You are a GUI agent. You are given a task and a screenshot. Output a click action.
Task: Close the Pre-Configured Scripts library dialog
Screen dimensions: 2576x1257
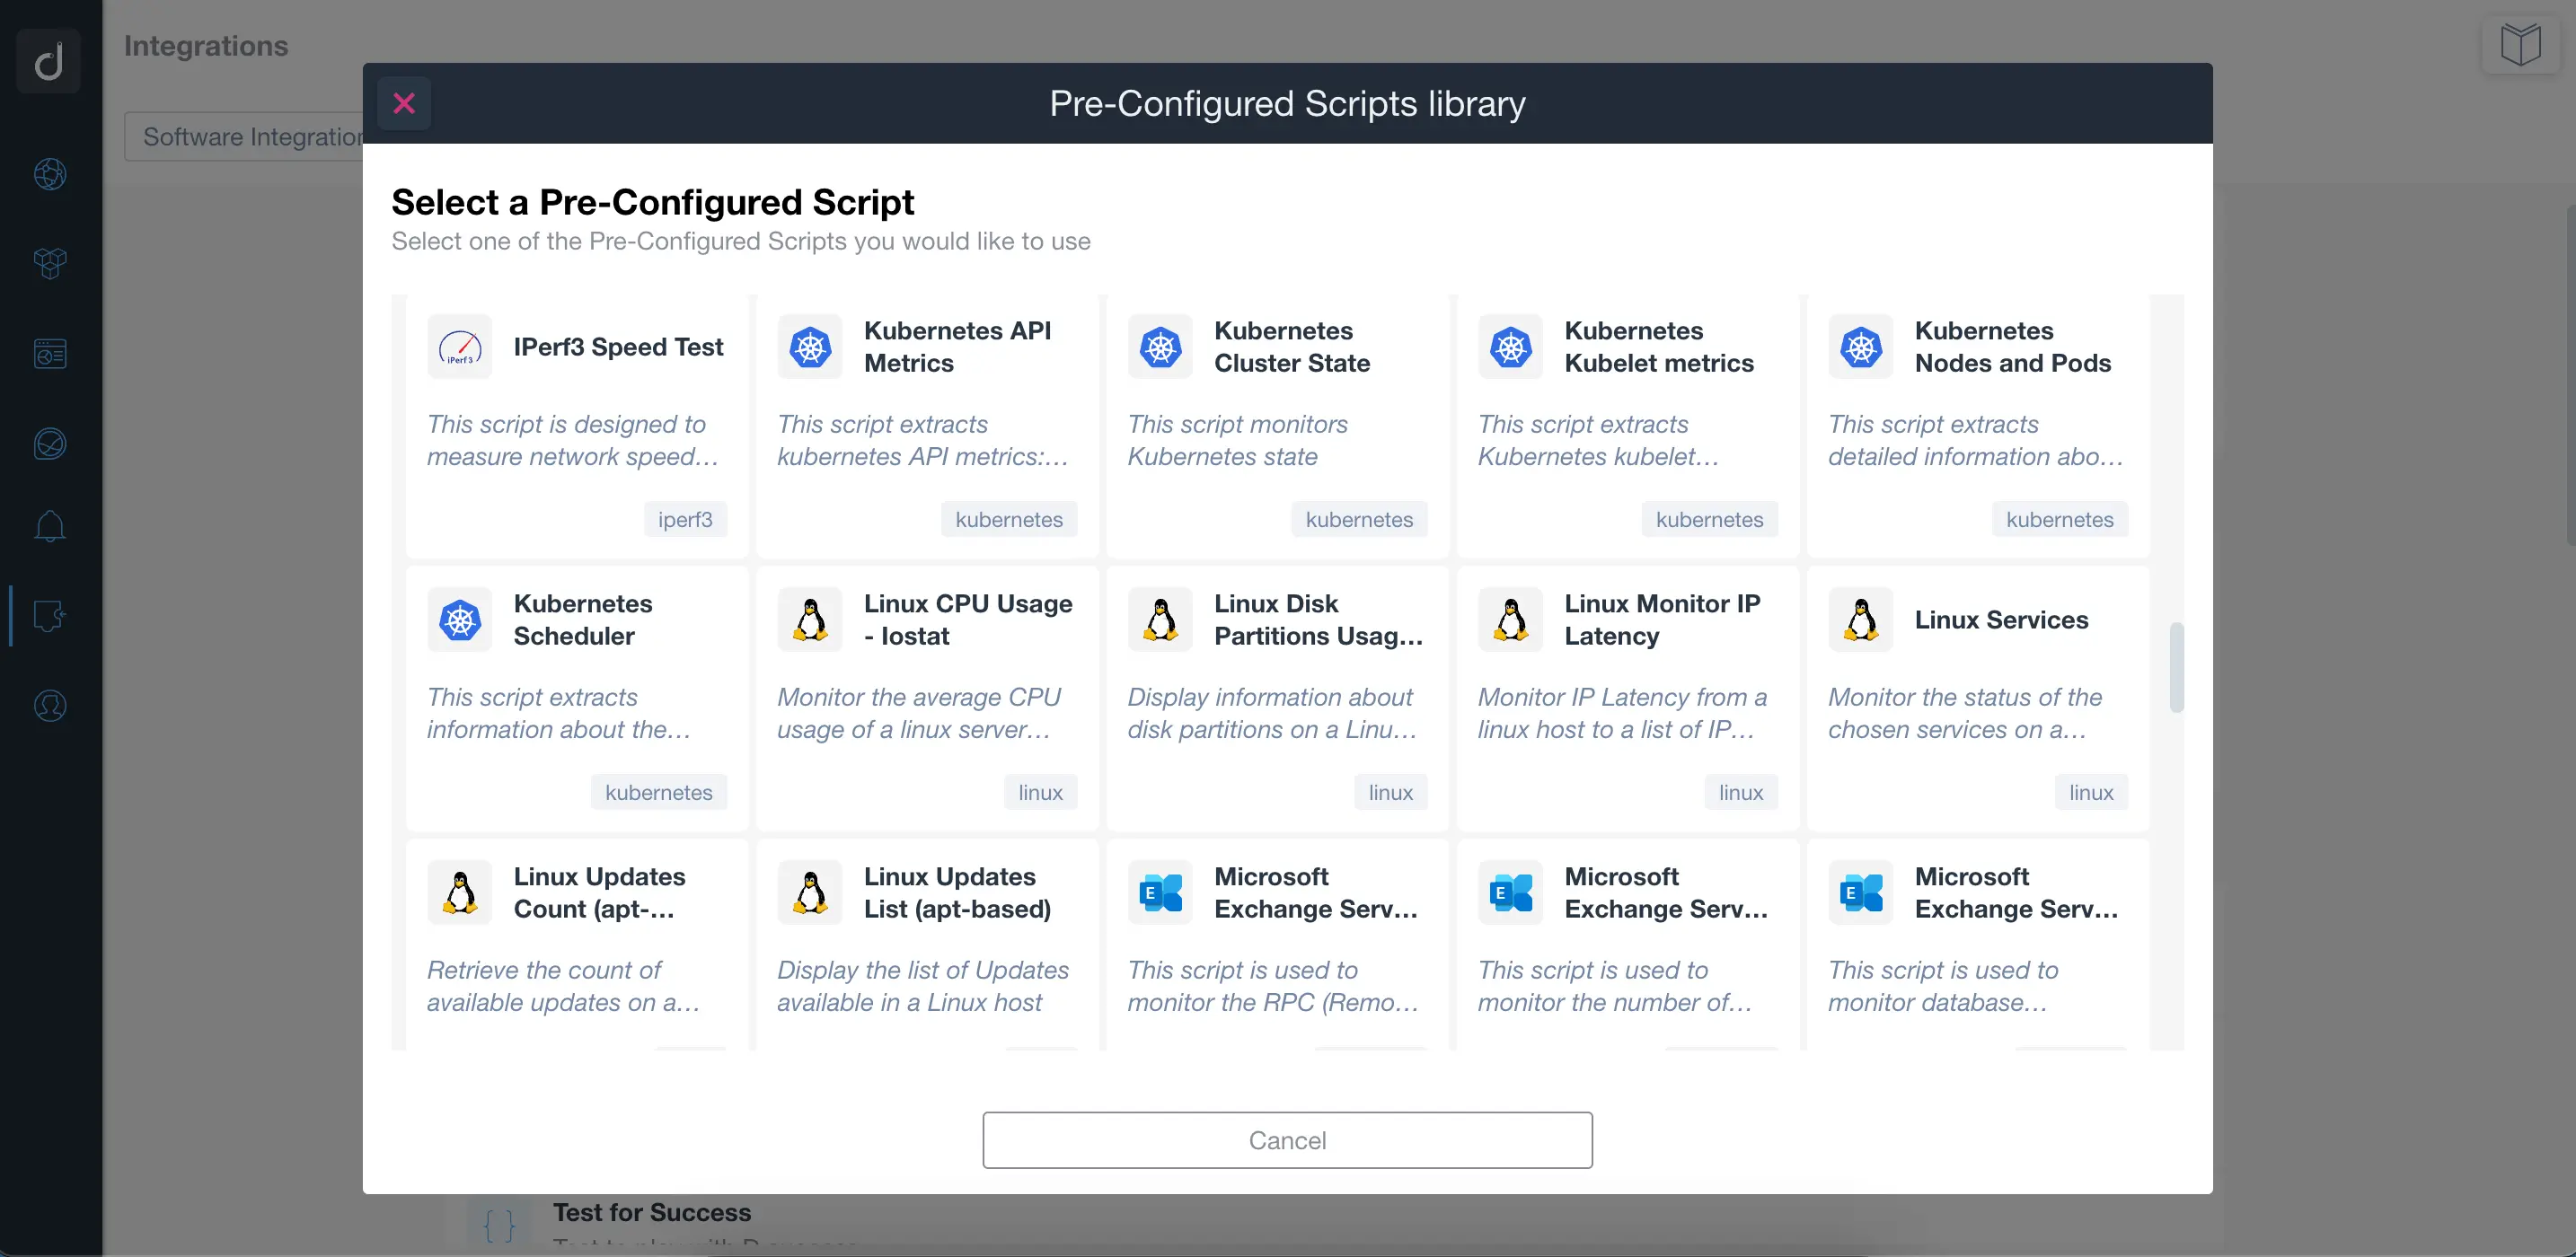point(404,103)
